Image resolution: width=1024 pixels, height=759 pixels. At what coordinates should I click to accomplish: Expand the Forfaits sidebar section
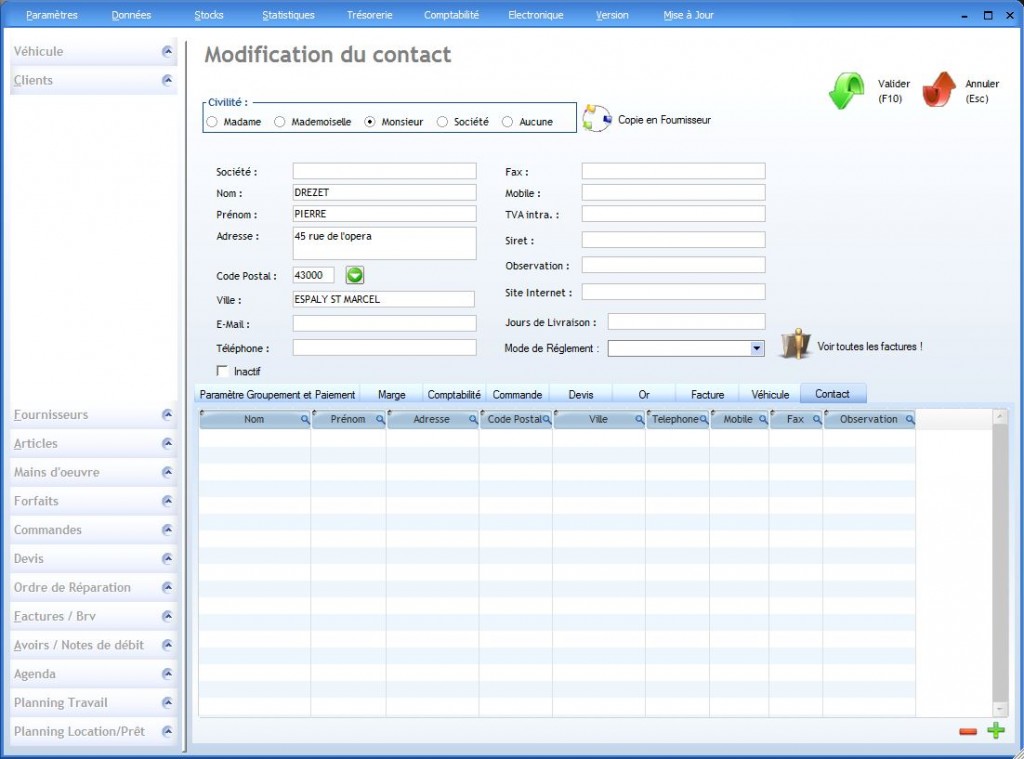(167, 500)
